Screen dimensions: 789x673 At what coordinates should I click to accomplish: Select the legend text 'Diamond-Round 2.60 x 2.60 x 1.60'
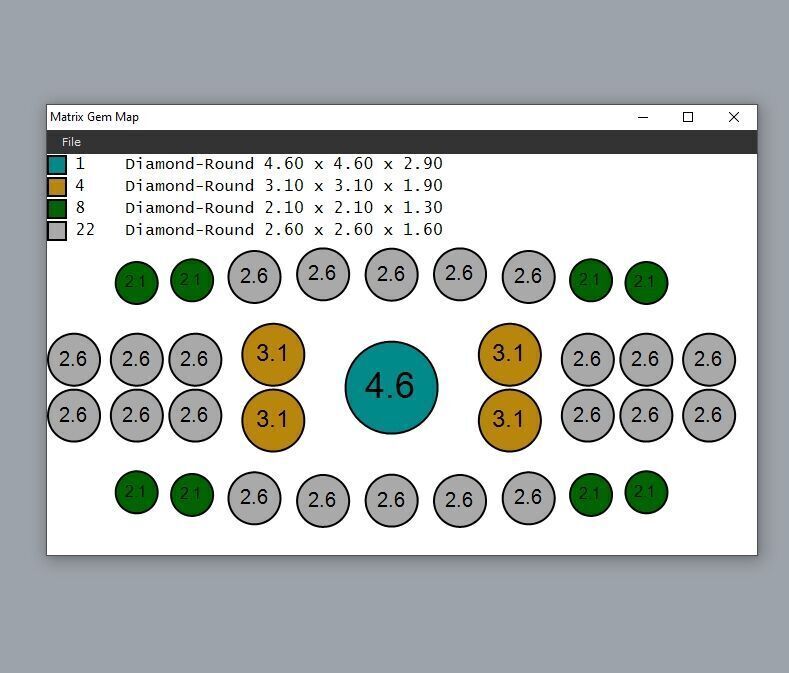pos(284,230)
